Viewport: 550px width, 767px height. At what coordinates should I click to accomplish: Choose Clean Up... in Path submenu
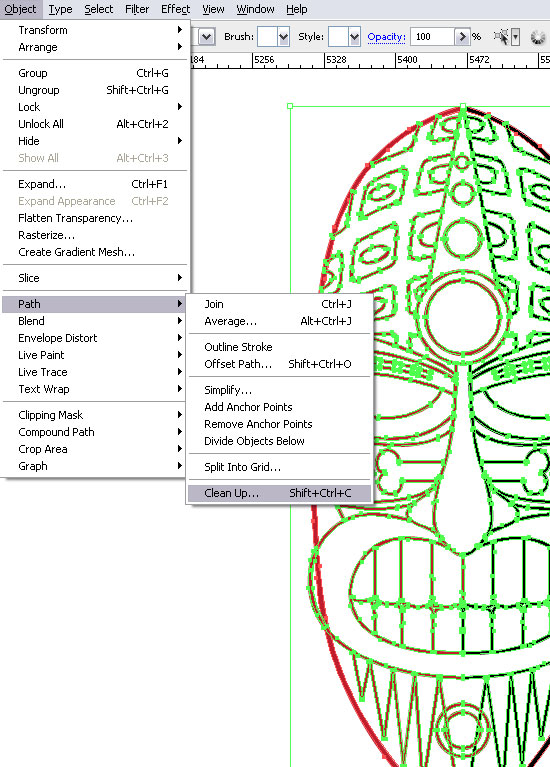279,493
